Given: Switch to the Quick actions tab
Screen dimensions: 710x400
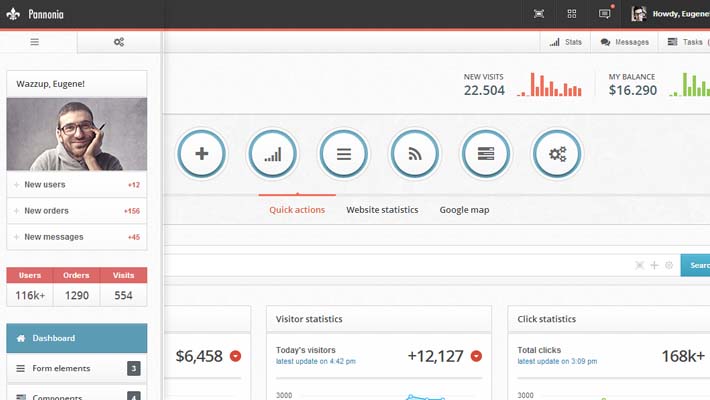Looking at the screenshot, I should (x=297, y=210).
